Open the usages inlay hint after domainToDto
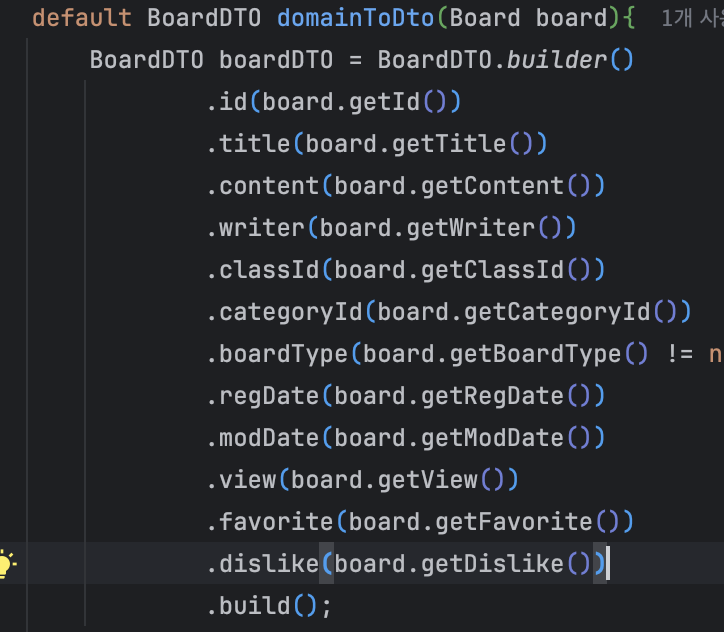The width and height of the screenshot is (724, 632). pyautogui.click(x=692, y=18)
